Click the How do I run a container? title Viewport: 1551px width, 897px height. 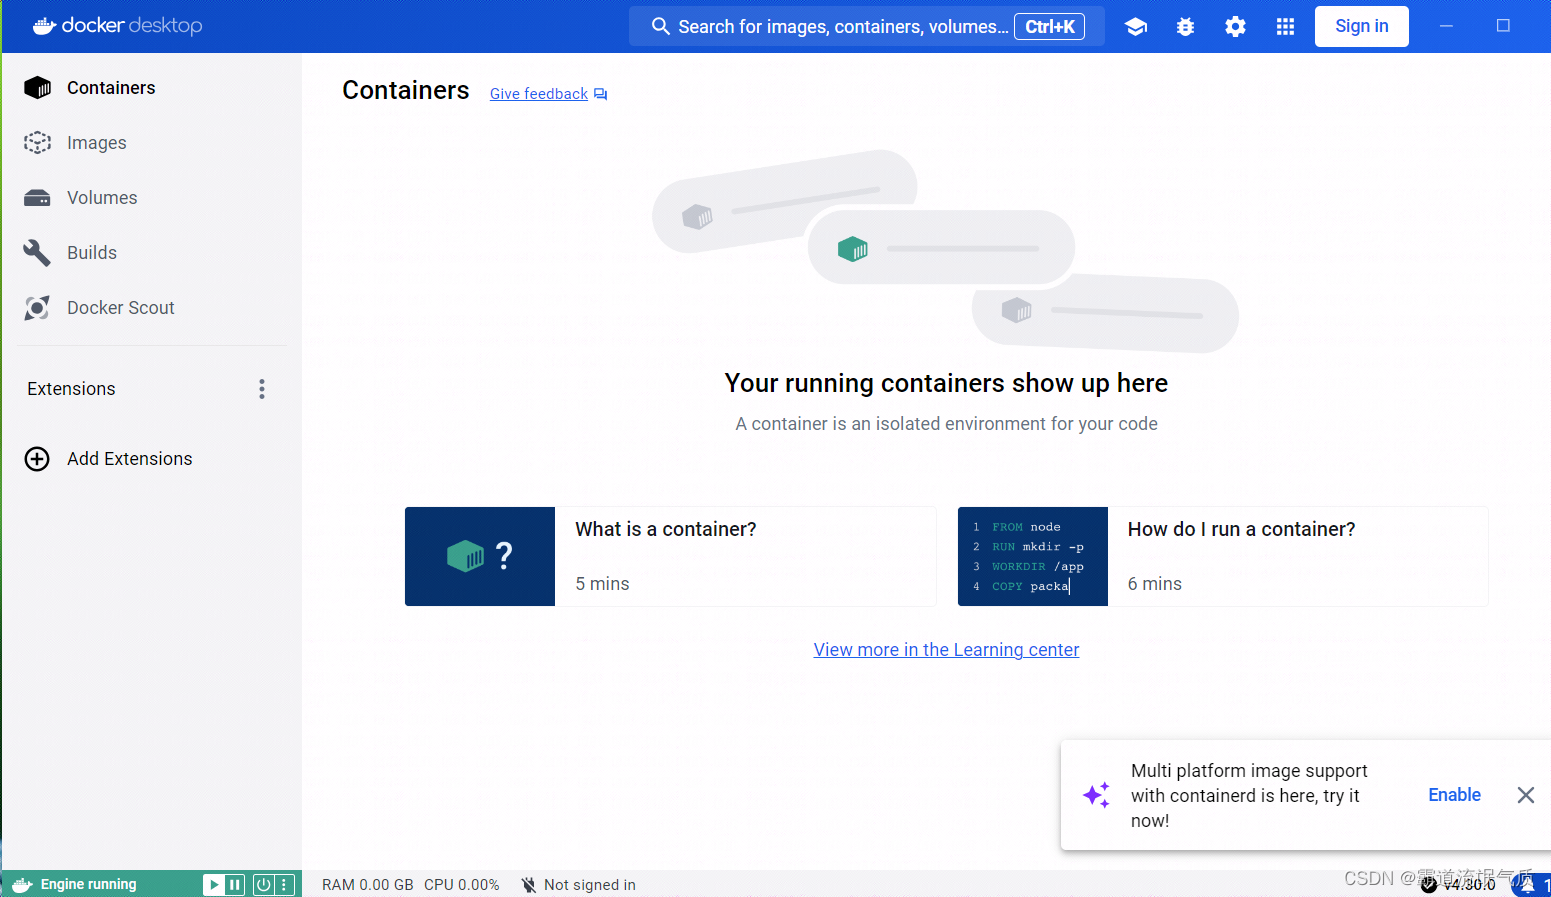pyautogui.click(x=1241, y=529)
